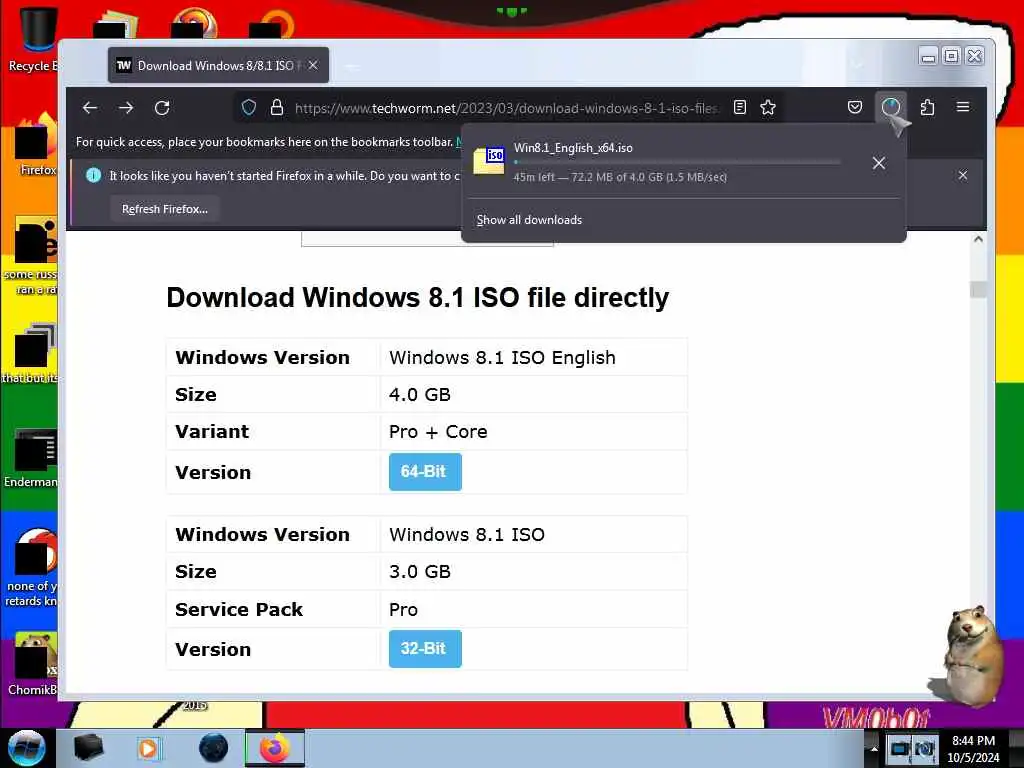Select the ChomikB desktop icon
The image size is (1024, 768).
coord(33,664)
